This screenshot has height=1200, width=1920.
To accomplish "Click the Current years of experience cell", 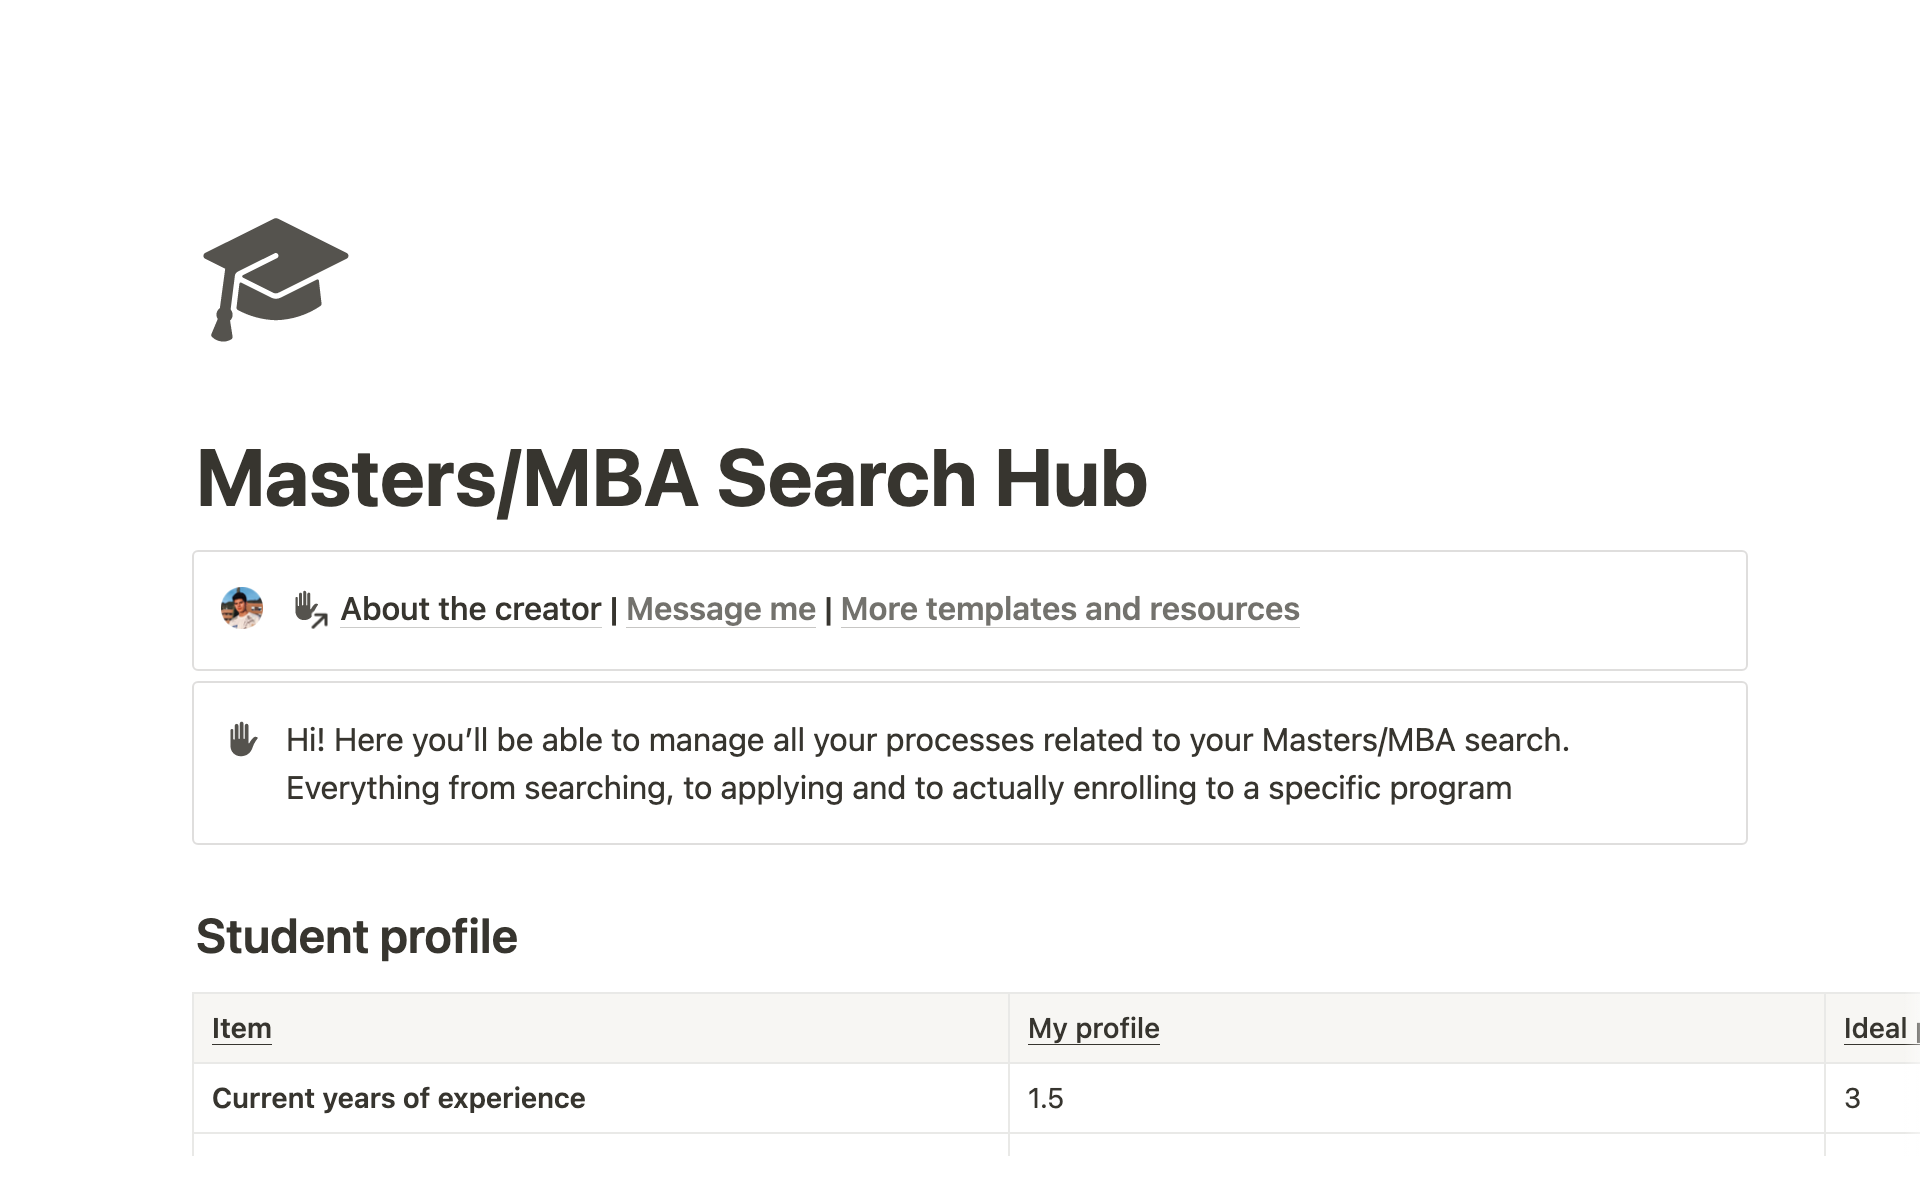I will [398, 1098].
